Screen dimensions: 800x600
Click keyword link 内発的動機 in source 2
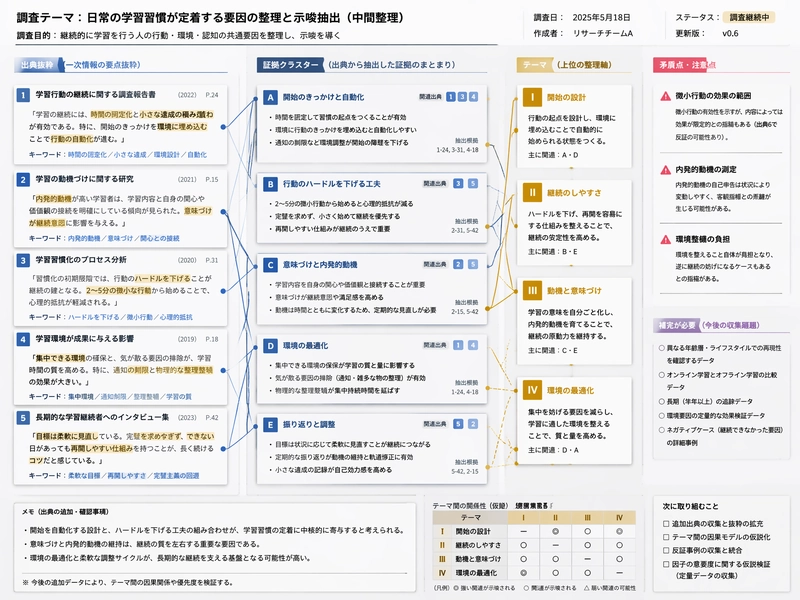tap(84, 238)
